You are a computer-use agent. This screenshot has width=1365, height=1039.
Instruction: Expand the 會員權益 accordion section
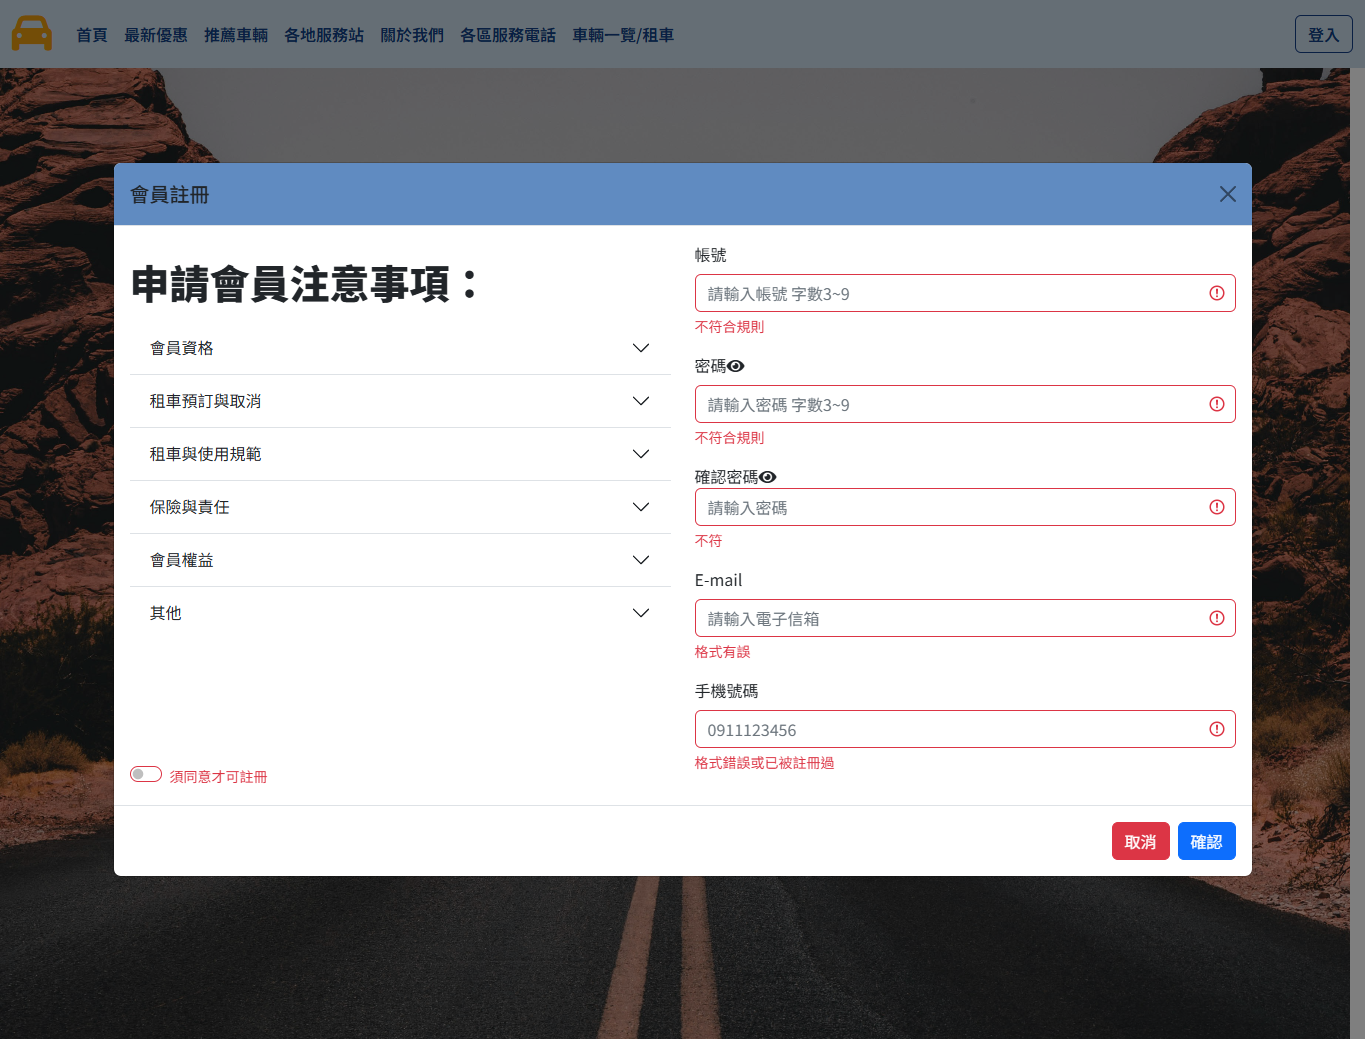coord(400,560)
